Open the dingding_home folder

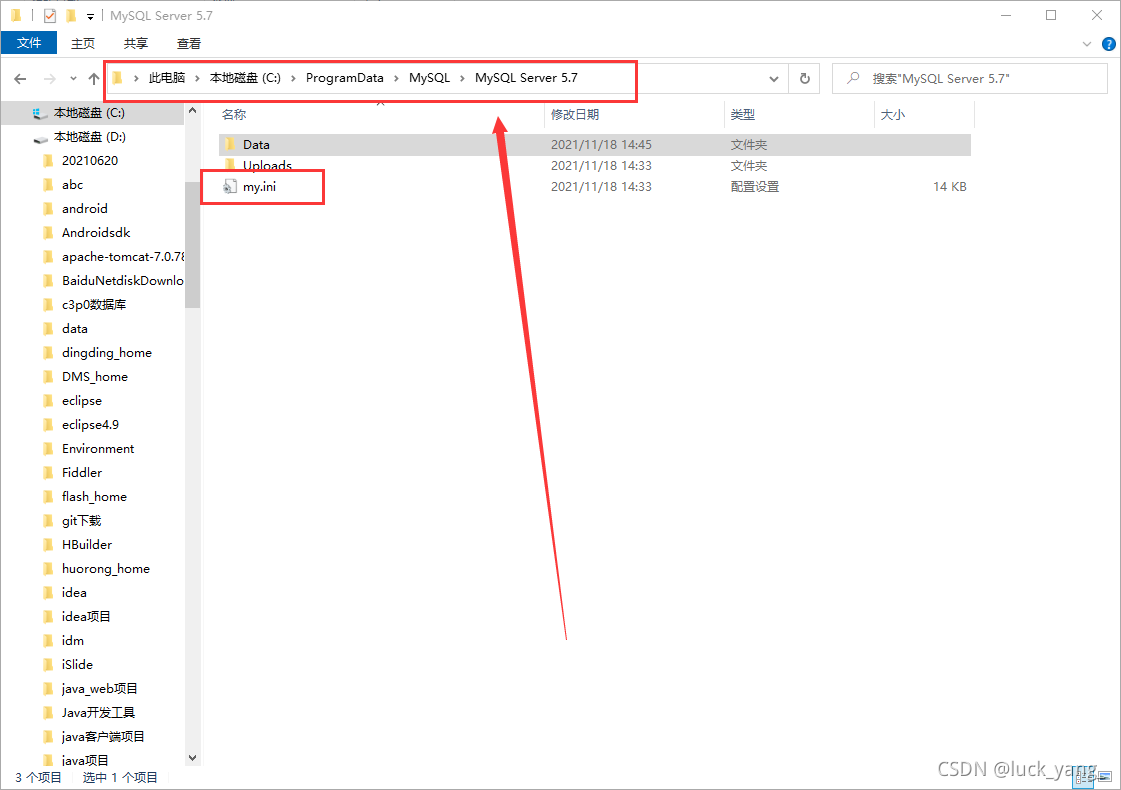click(107, 352)
